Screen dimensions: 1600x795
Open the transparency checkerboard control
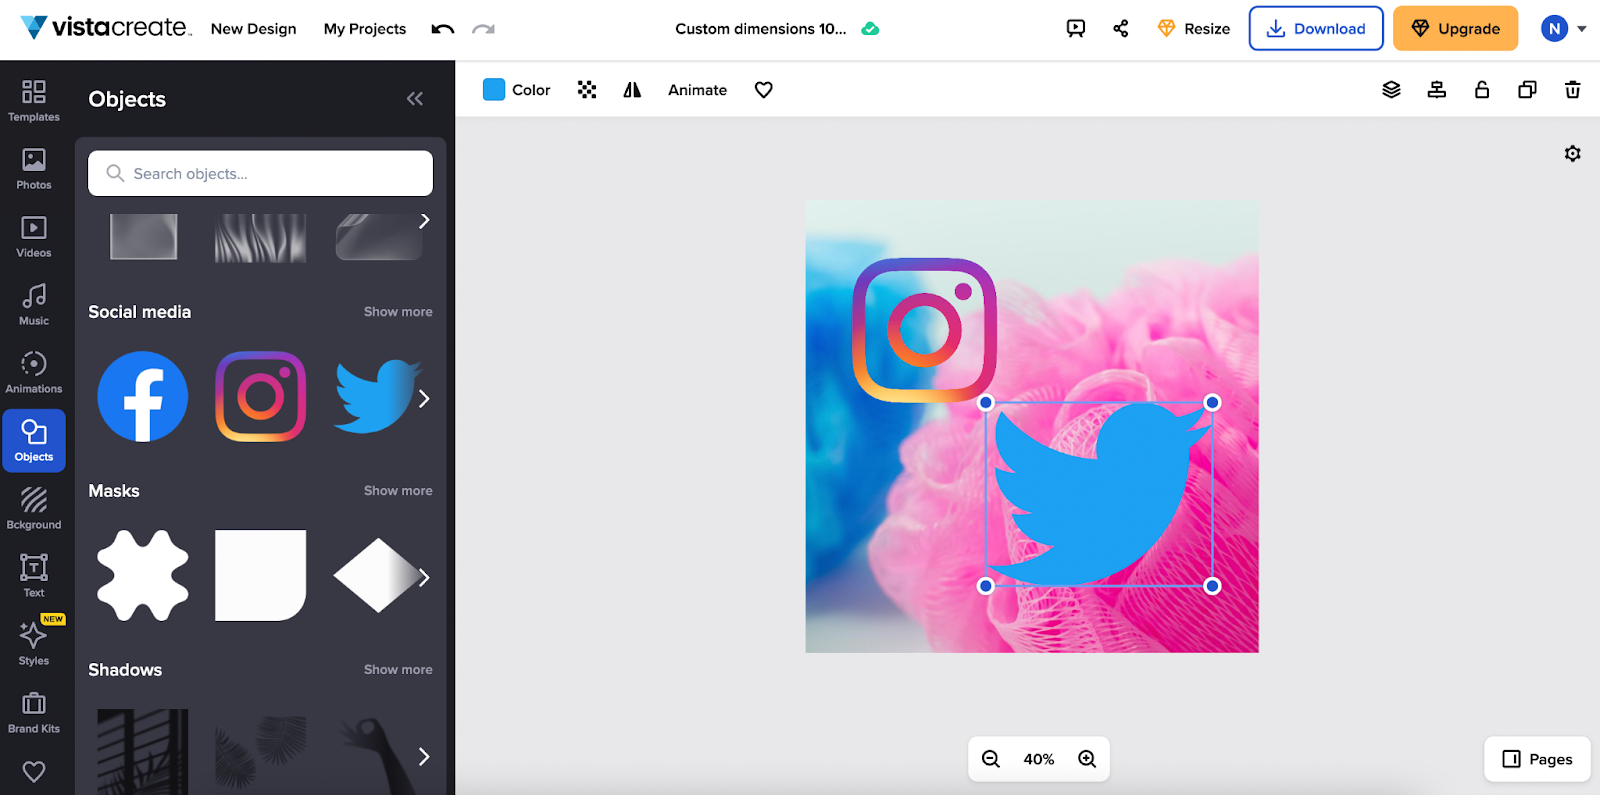(587, 90)
